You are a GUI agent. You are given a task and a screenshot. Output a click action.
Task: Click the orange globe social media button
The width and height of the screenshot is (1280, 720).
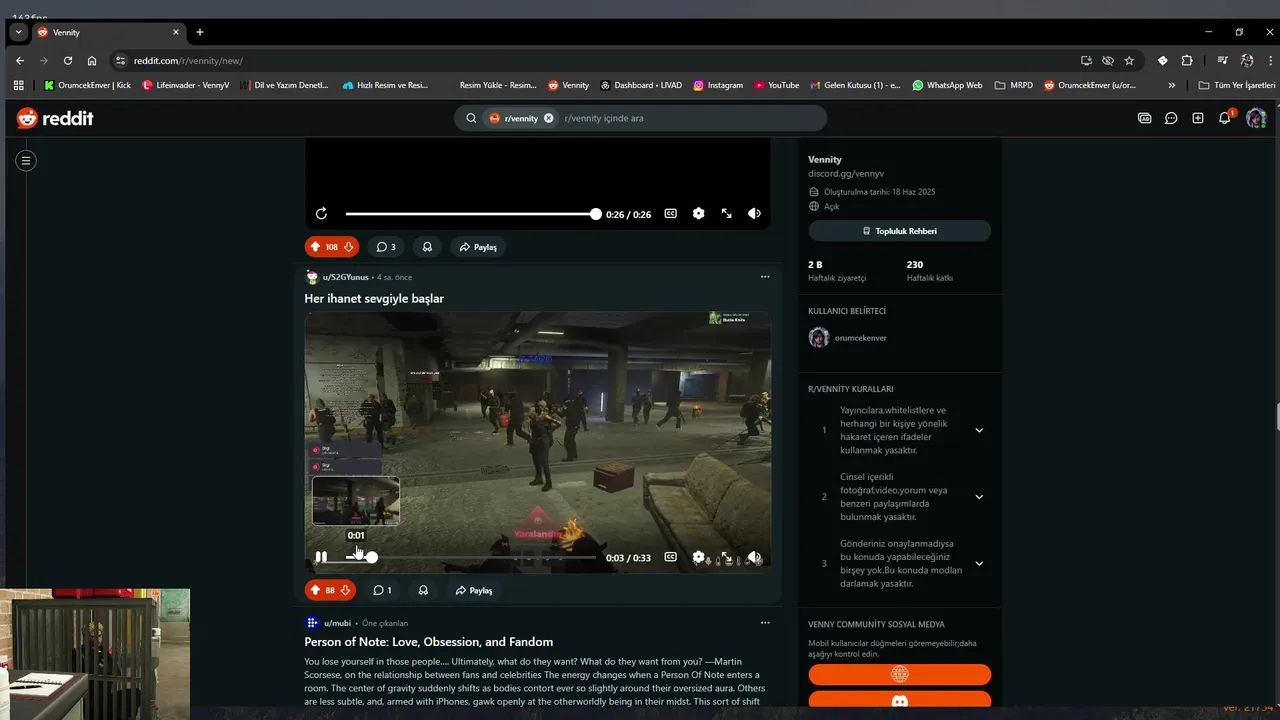(x=899, y=675)
